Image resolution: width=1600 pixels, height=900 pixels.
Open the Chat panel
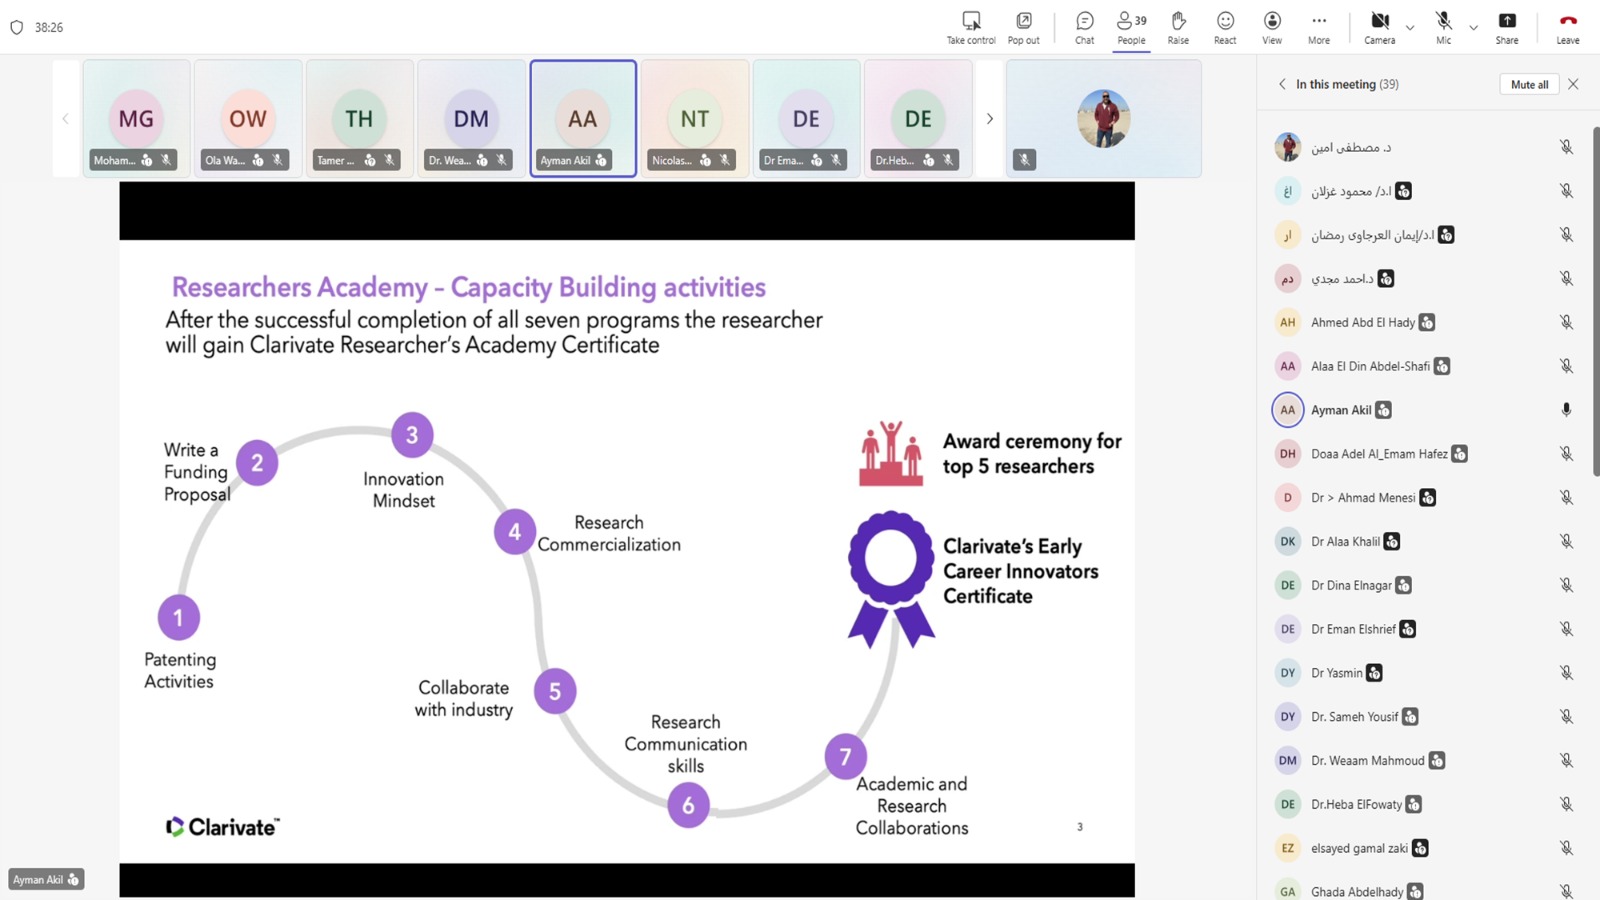[x=1084, y=27]
